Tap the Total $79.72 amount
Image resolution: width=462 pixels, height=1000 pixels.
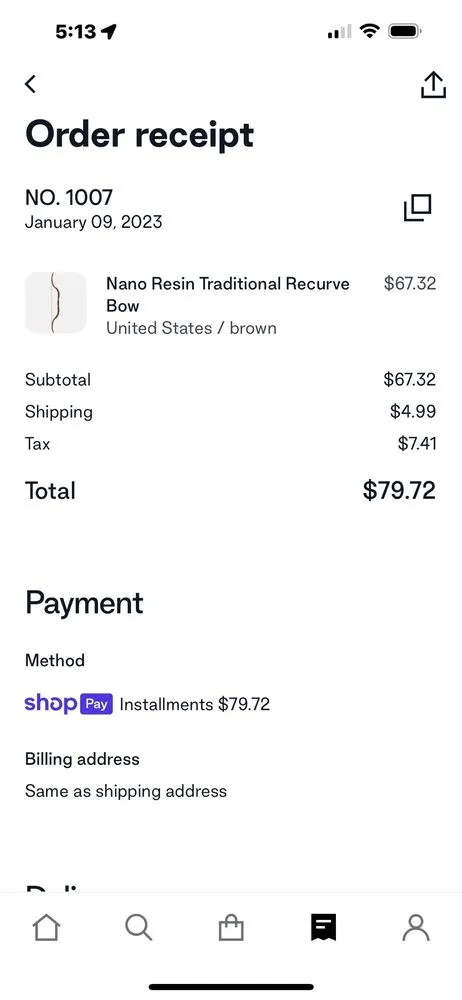click(x=399, y=490)
